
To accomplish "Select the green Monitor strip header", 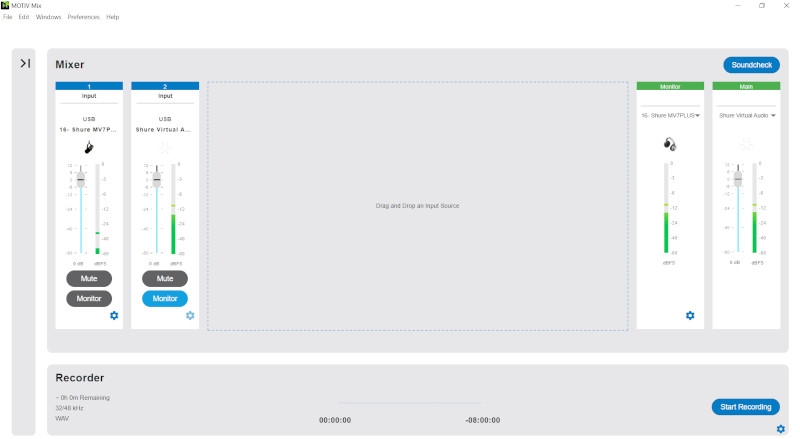I will [x=670, y=86].
